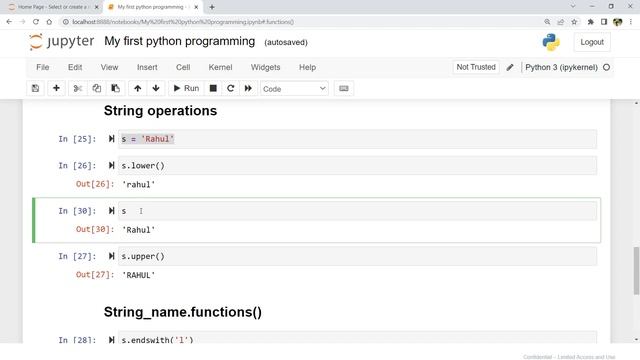Share this page icon in address bar
Screen dimensions: 640x360
click(561, 22)
